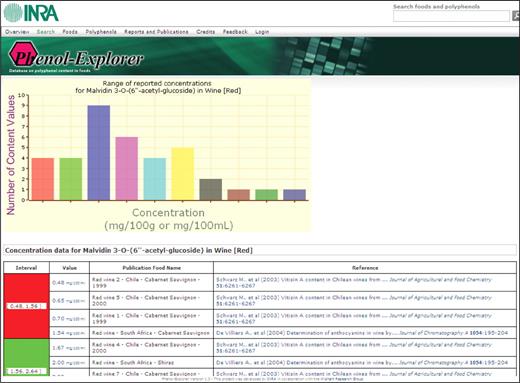Click the dark gray bar in the chart
Screen dimensions: 520x383
pos(211,189)
